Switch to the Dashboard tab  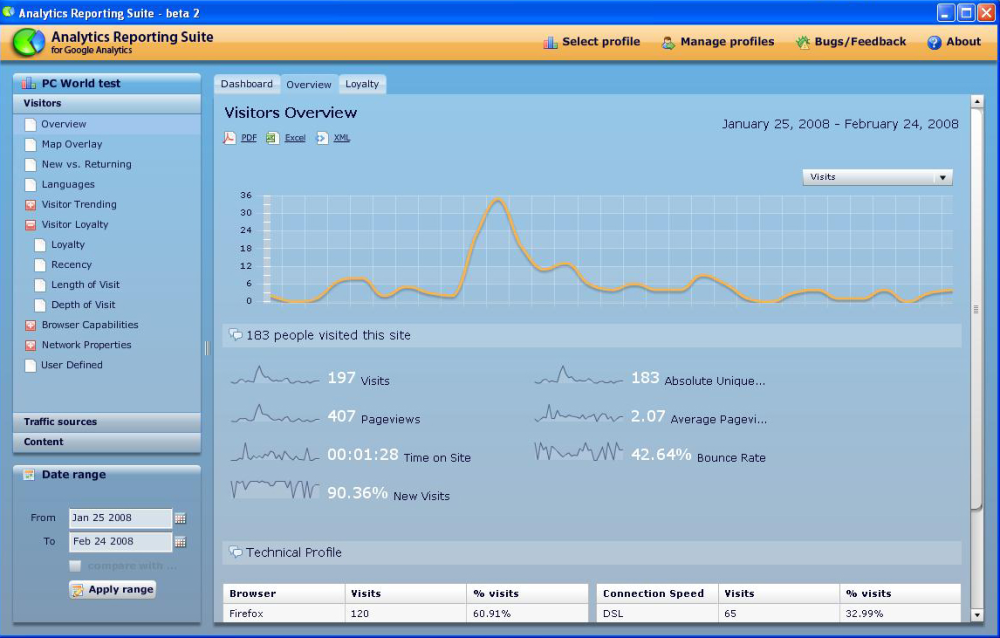tap(246, 84)
